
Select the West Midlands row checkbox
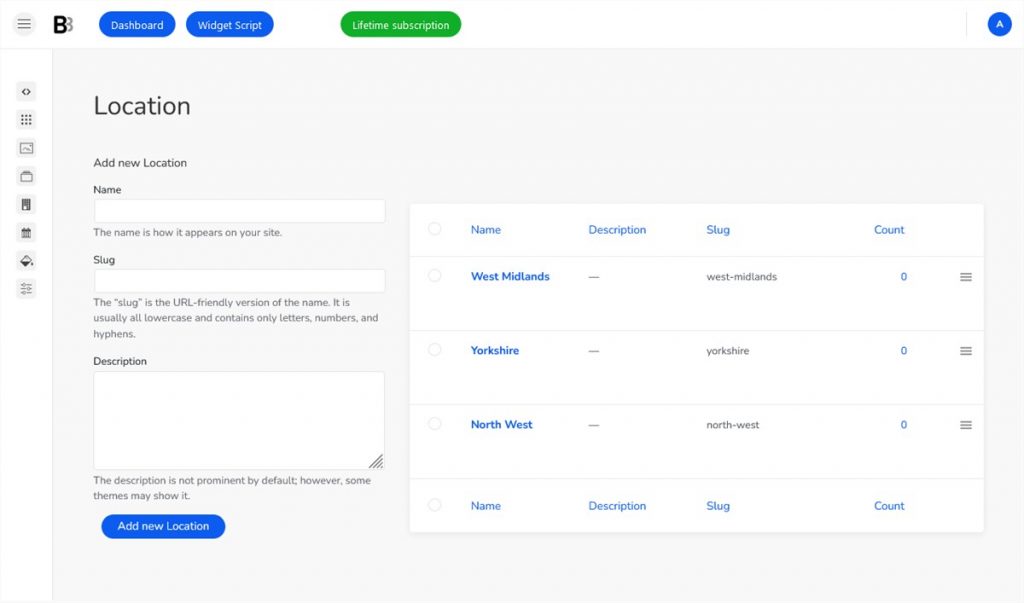point(434,276)
